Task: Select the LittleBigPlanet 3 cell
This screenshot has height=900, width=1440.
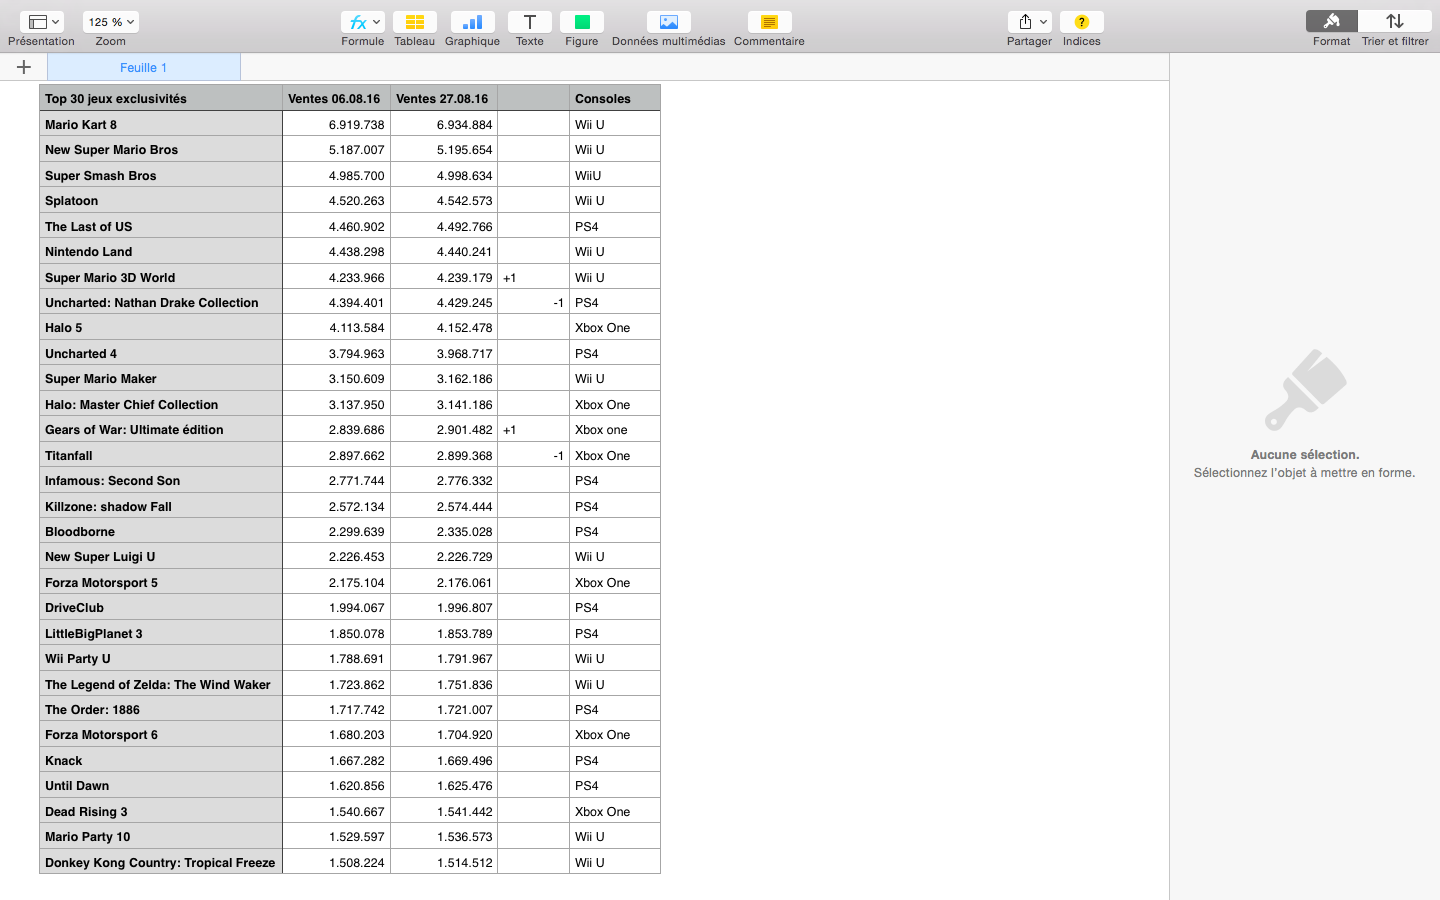Action: click(161, 633)
